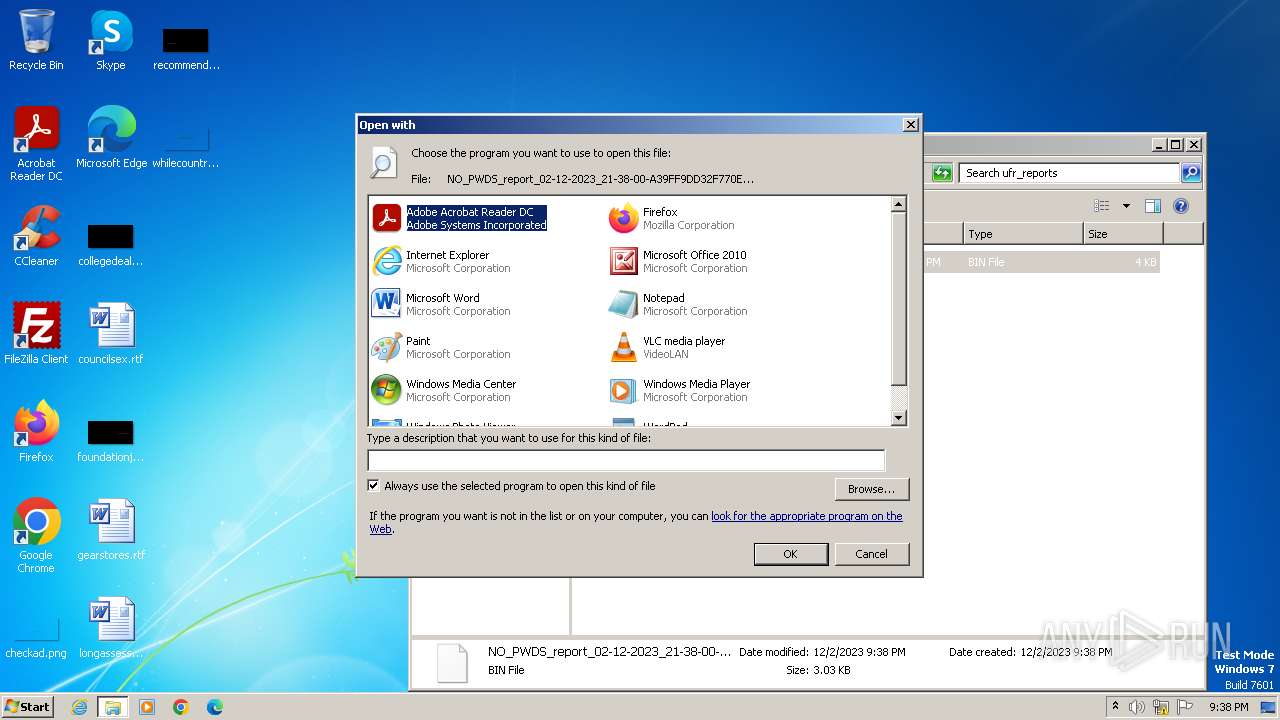Pick Windows Media Player from list
The height and width of the screenshot is (720, 1280).
[x=679, y=390]
